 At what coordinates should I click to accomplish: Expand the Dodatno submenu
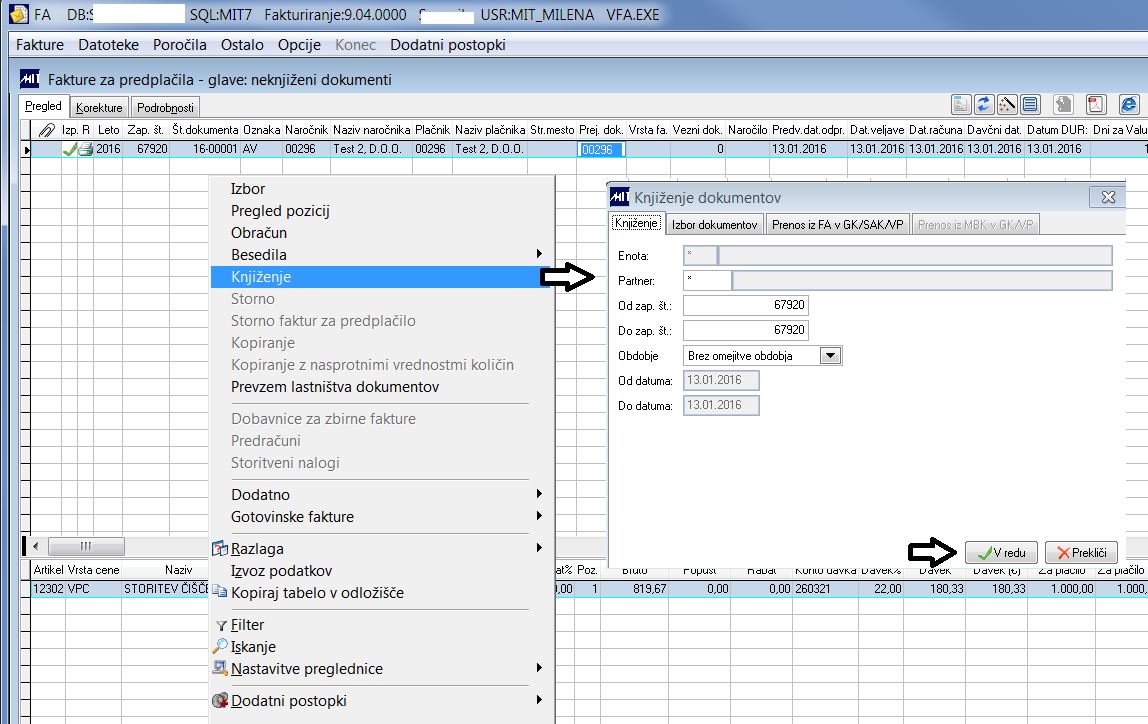(x=539, y=494)
